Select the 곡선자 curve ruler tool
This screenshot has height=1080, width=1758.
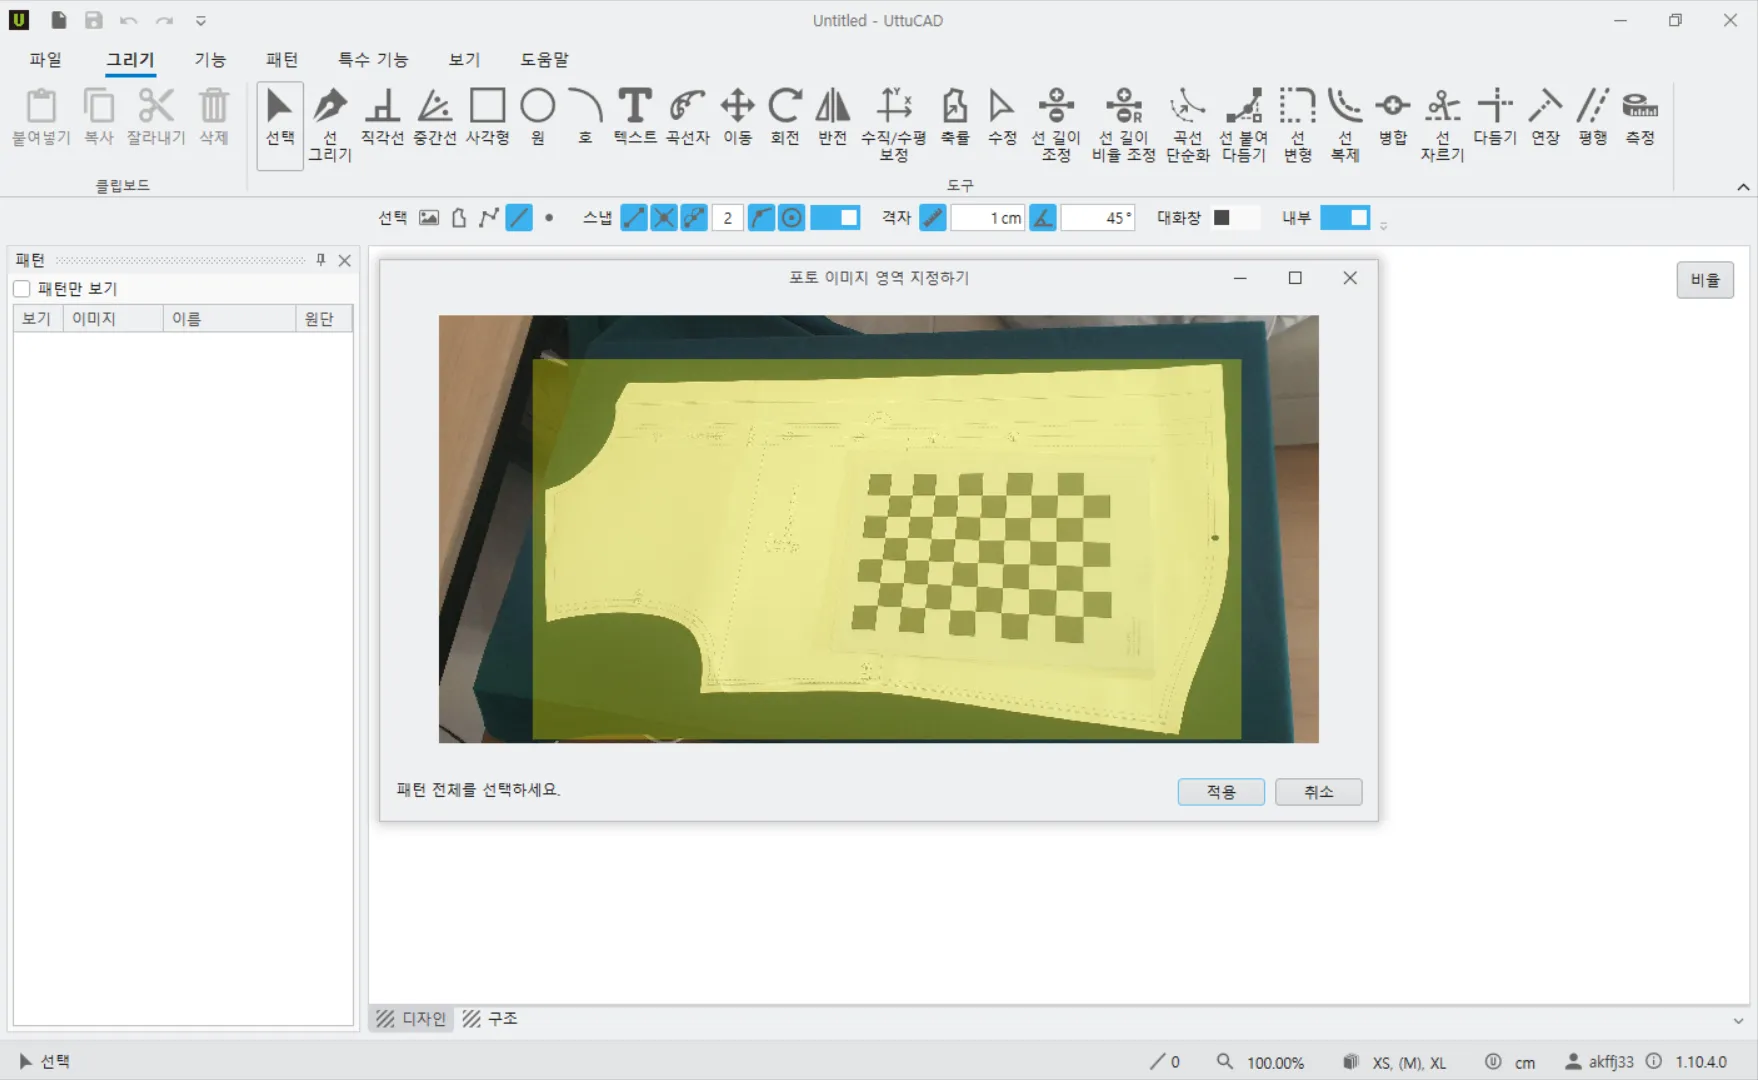(688, 118)
